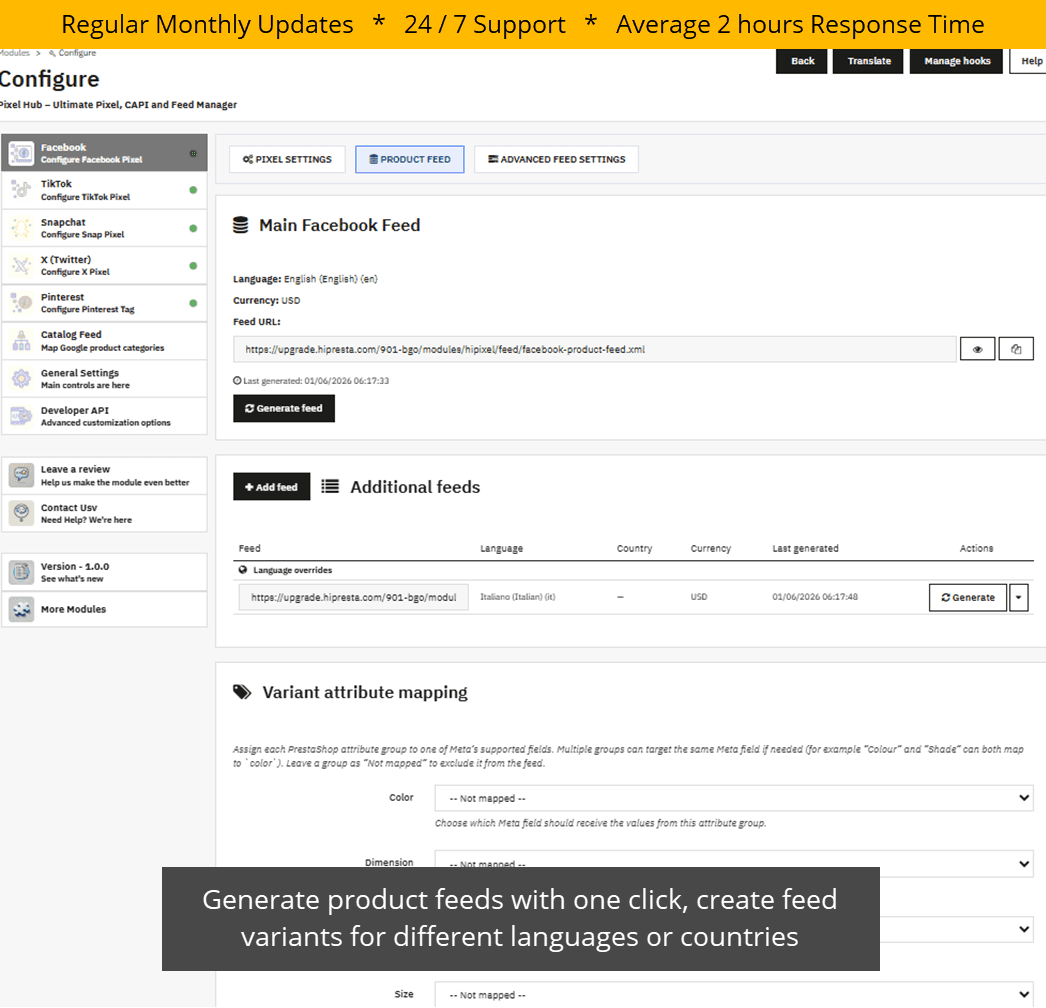The width and height of the screenshot is (1046, 1008).
Task: Click the 'Currency' column header
Action: pyautogui.click(x=710, y=548)
